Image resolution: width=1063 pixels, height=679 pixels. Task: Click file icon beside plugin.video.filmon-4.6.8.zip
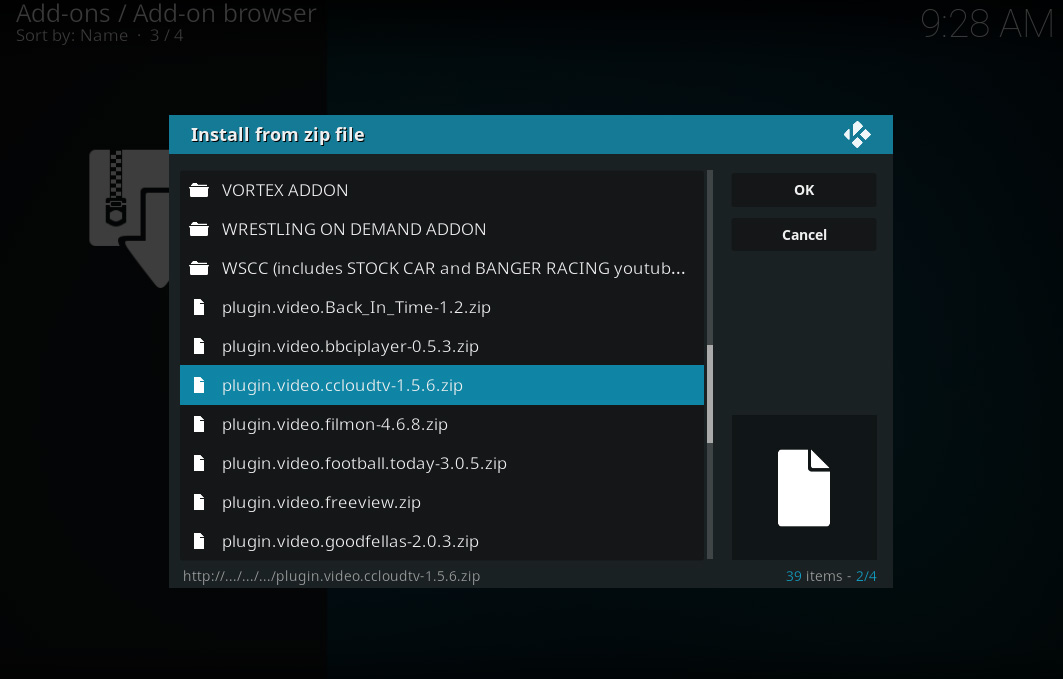click(199, 424)
